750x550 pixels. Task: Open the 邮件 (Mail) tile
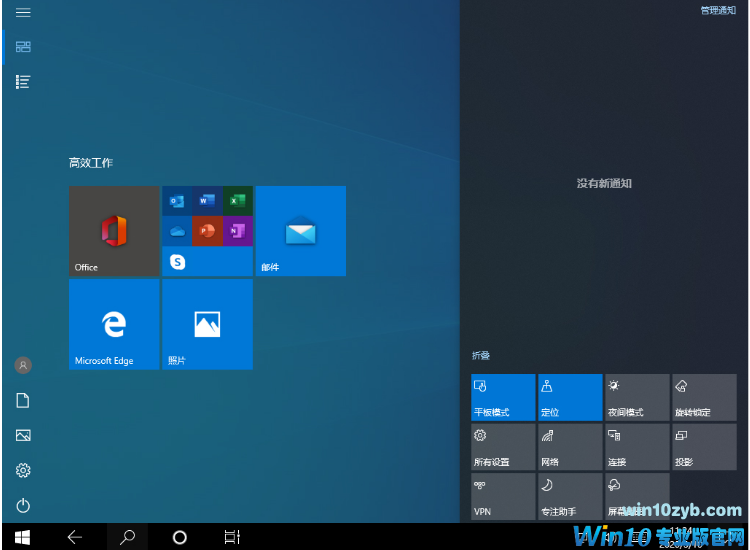point(300,231)
